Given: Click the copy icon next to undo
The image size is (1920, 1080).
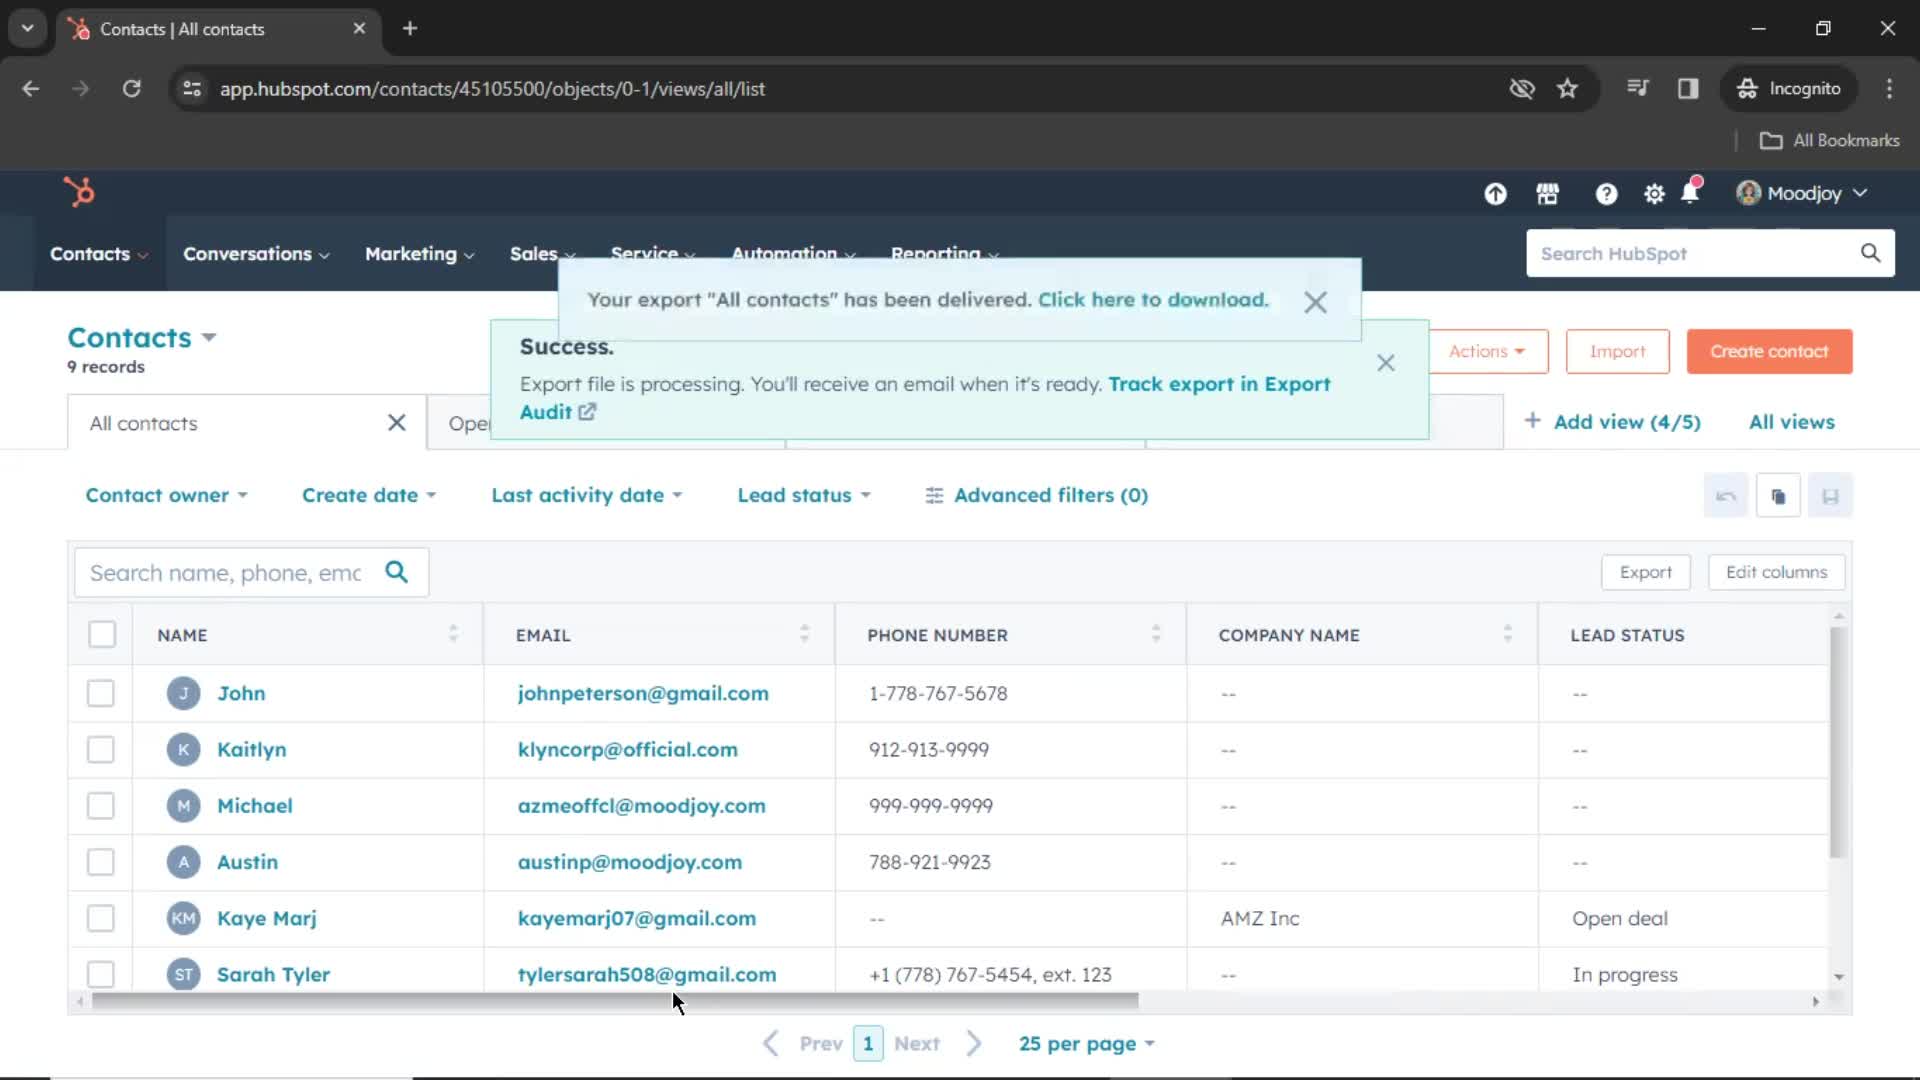Looking at the screenshot, I should point(1778,495).
